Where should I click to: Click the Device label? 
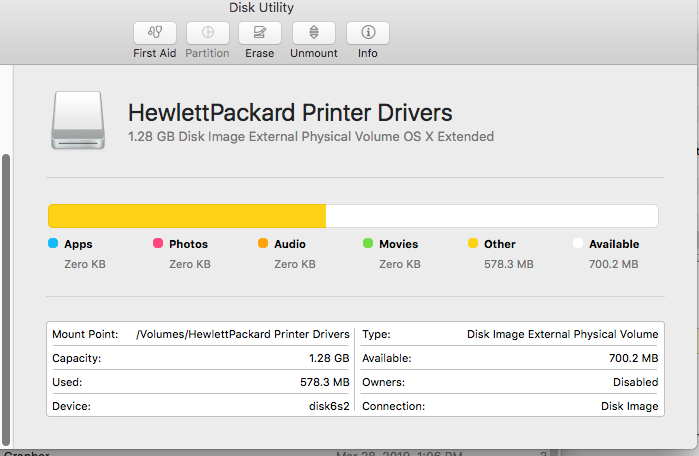[x=71, y=407]
